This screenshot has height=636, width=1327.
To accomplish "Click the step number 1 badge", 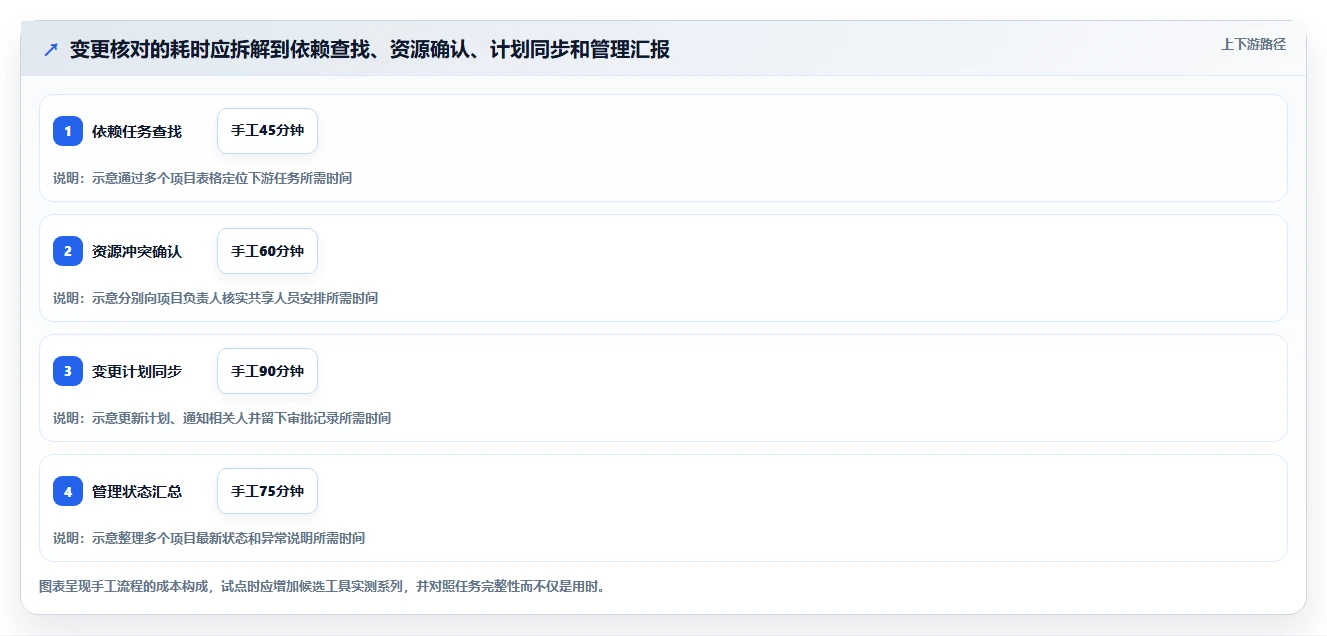I will click(68, 131).
